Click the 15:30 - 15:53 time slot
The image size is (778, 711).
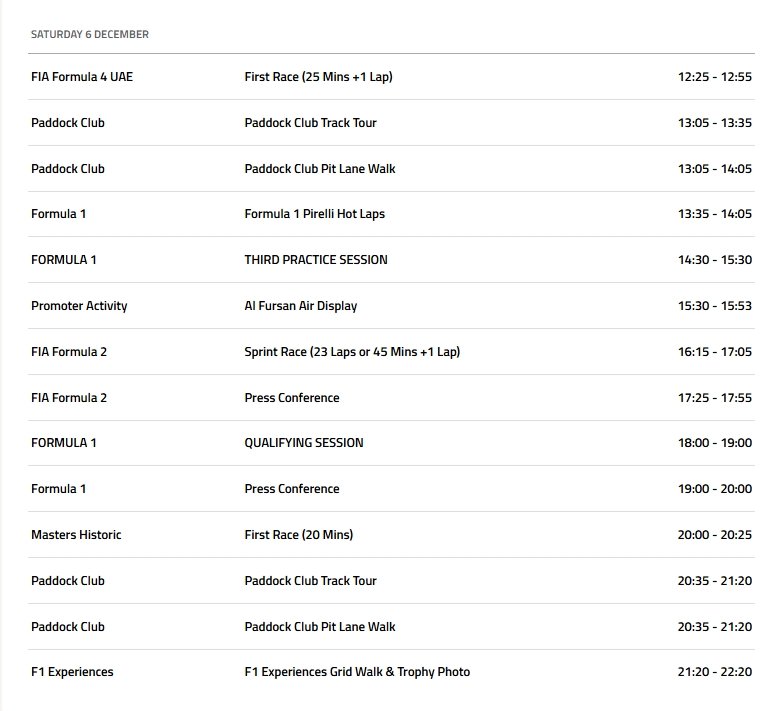pyautogui.click(x=714, y=306)
